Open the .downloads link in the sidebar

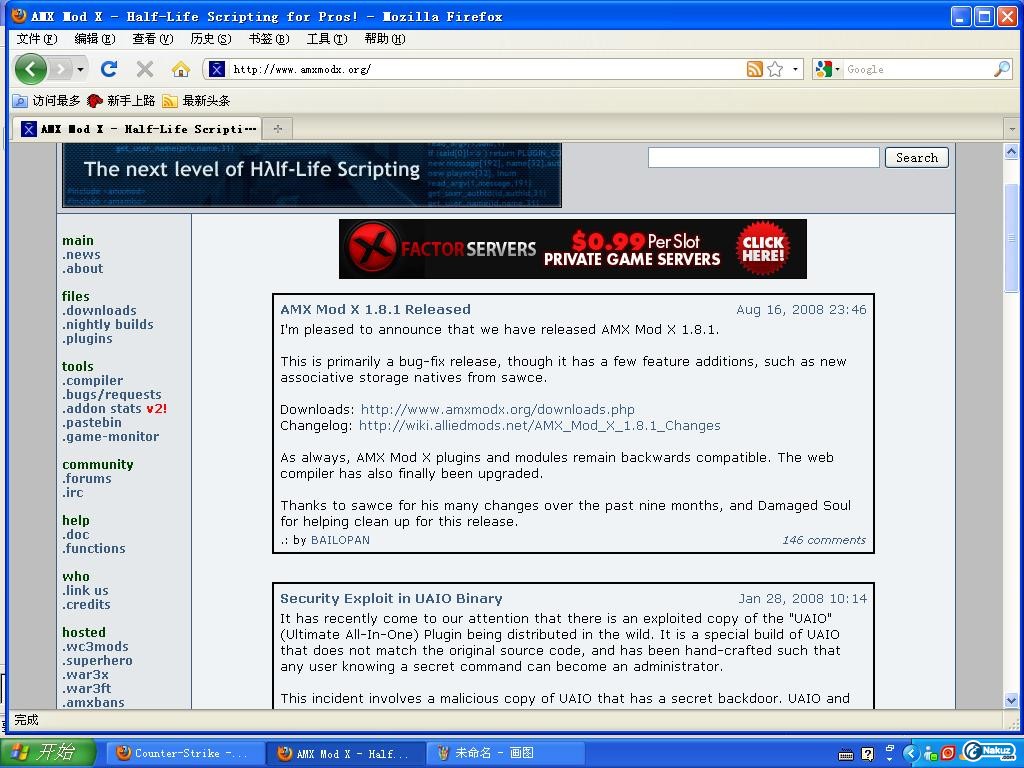coord(99,311)
